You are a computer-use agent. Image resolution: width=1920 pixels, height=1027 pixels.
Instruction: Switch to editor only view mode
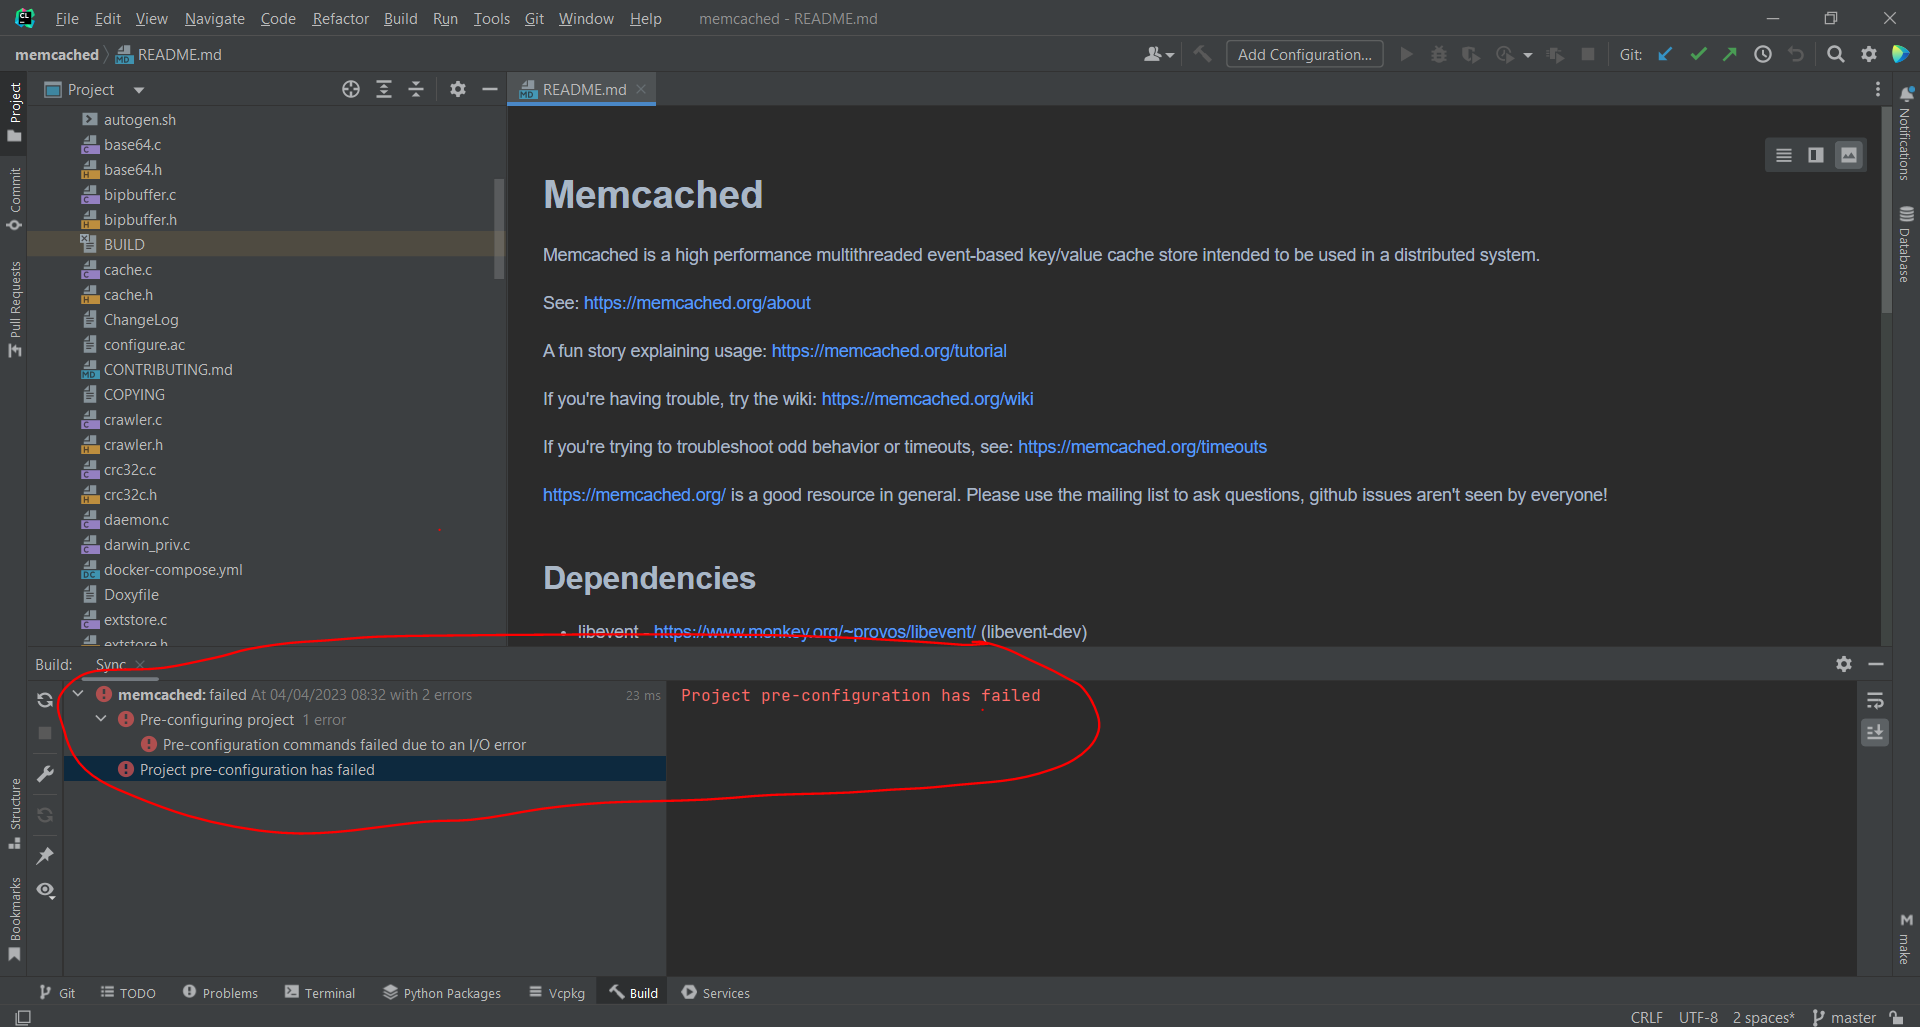click(x=1784, y=155)
